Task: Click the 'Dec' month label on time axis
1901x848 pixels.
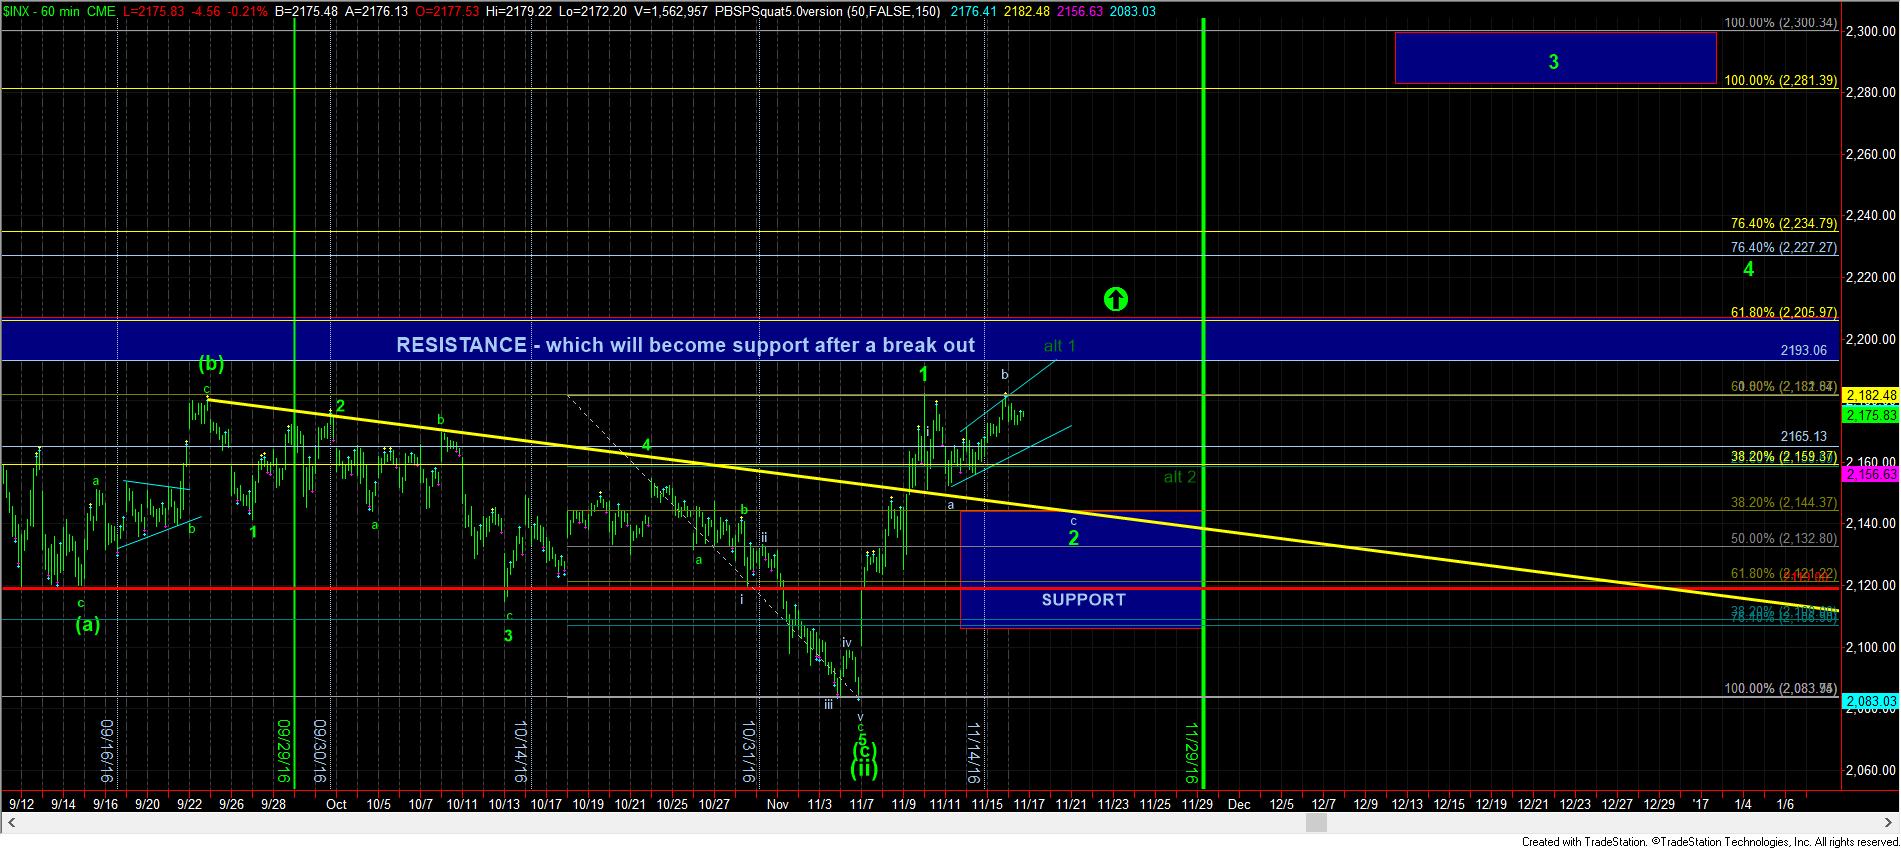Action: (x=1238, y=804)
